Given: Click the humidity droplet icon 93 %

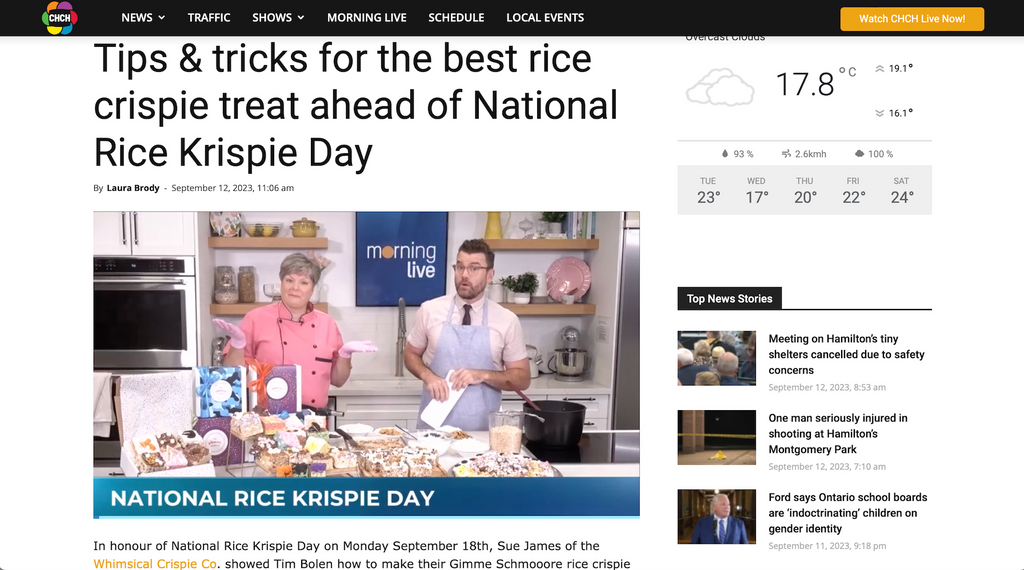Looking at the screenshot, I should tap(725, 153).
